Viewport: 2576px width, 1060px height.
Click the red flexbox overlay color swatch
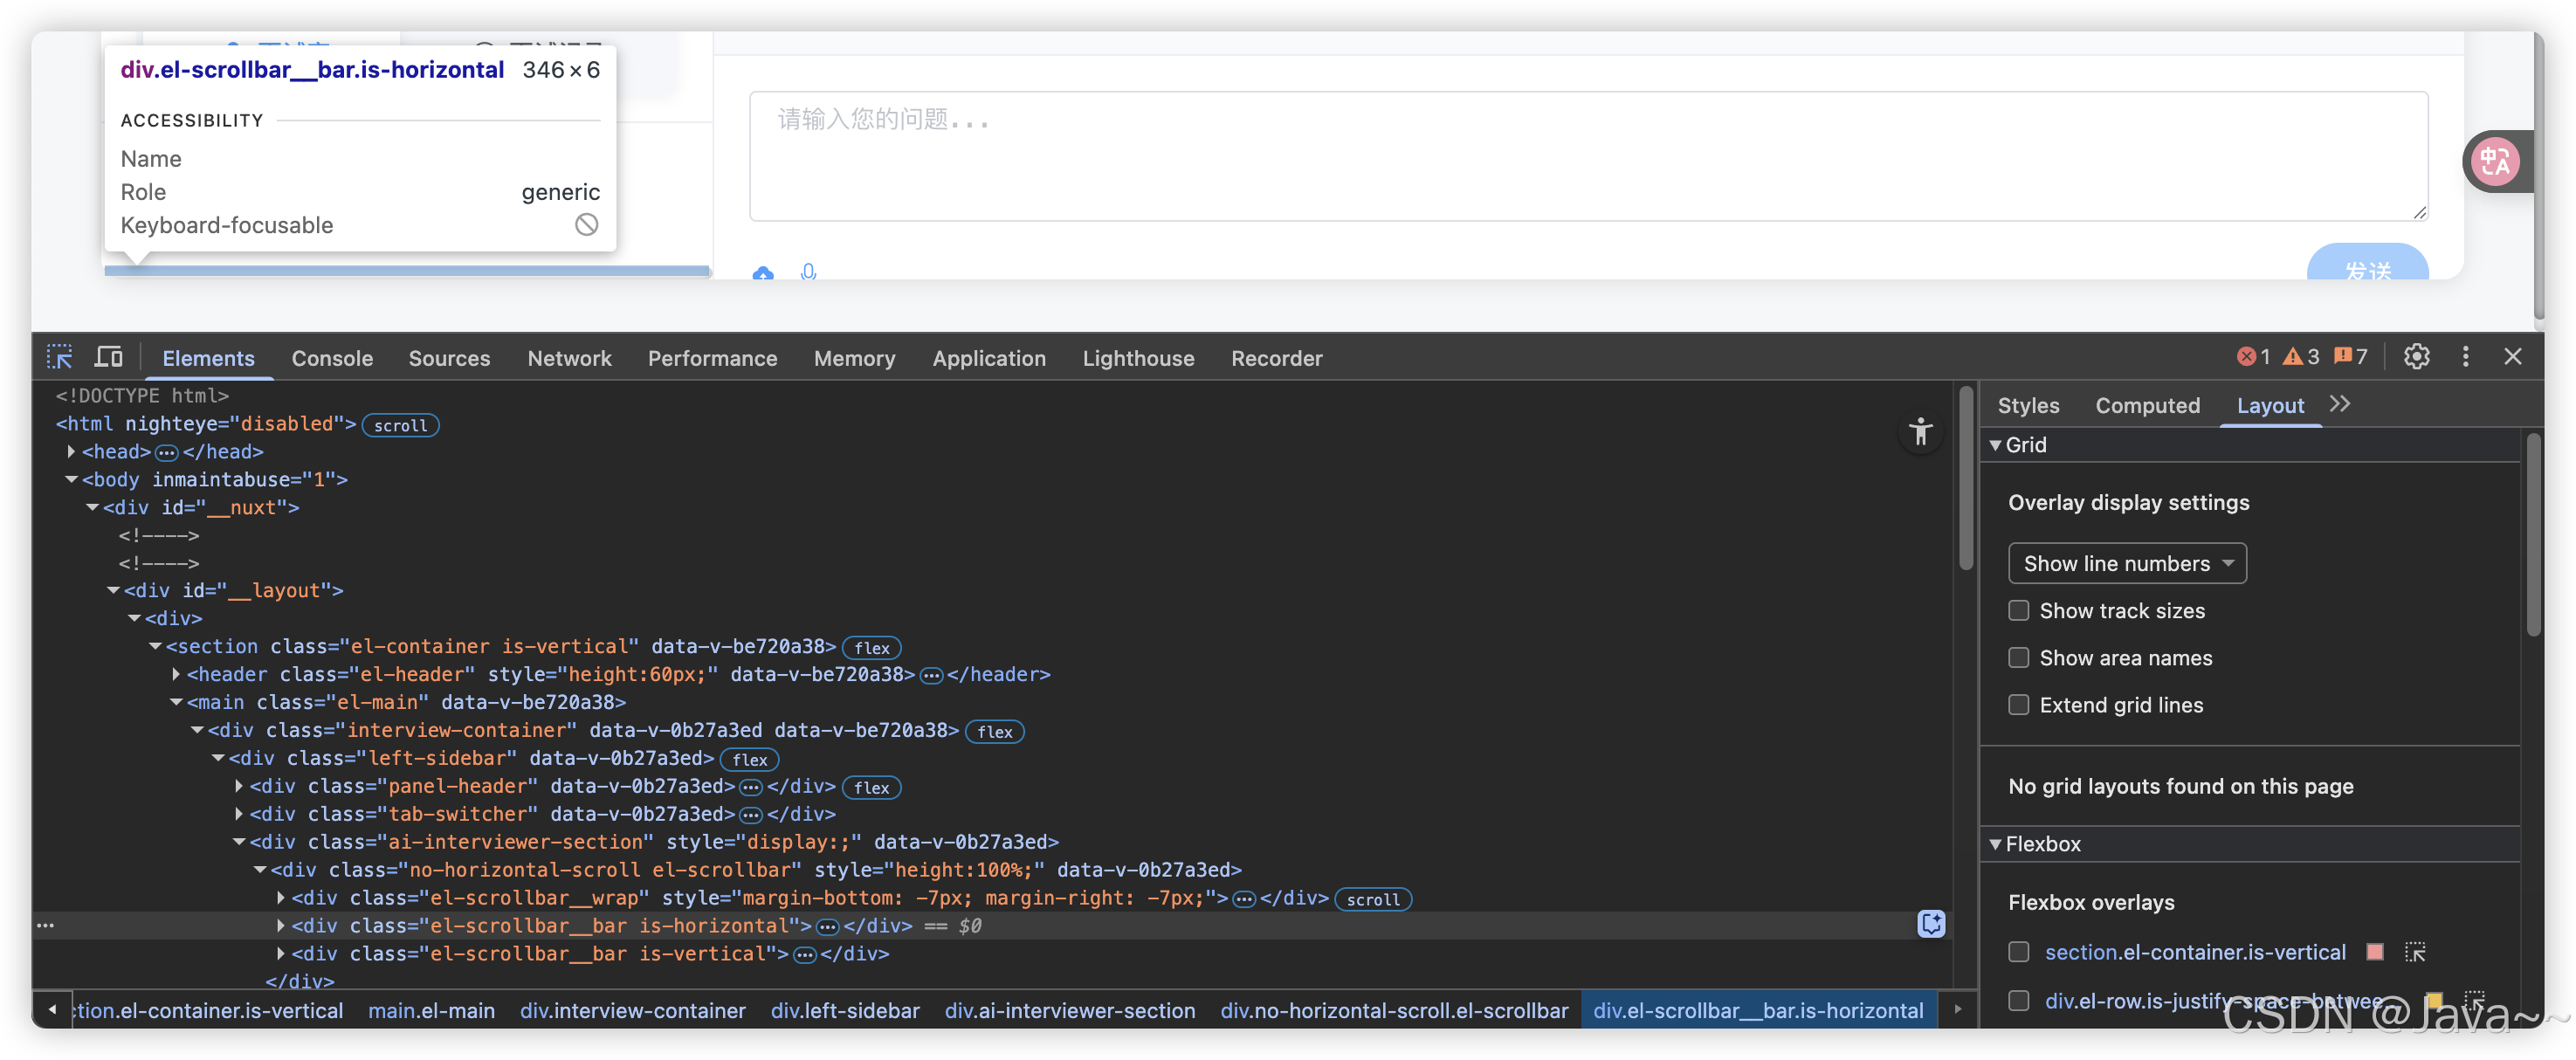pos(2375,952)
